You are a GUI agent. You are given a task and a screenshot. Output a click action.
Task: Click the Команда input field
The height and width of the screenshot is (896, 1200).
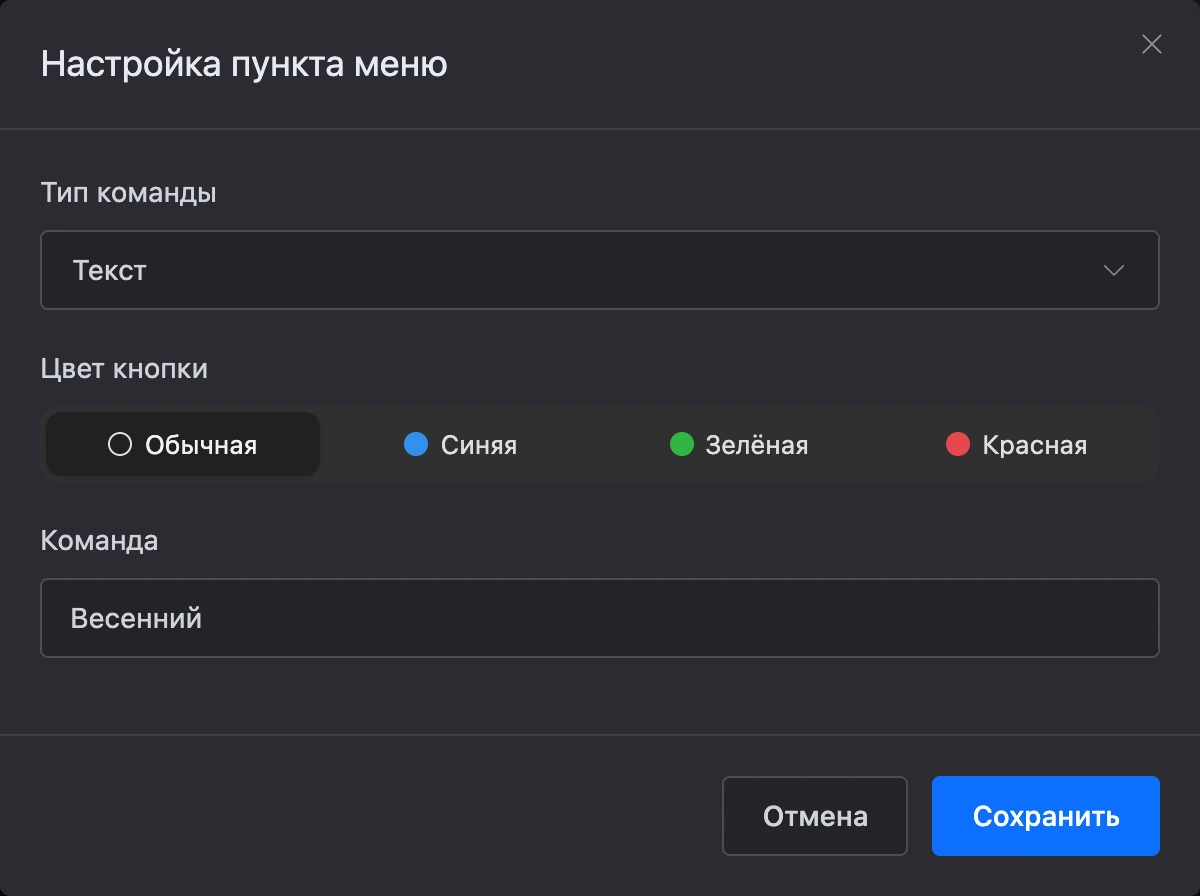(x=600, y=618)
